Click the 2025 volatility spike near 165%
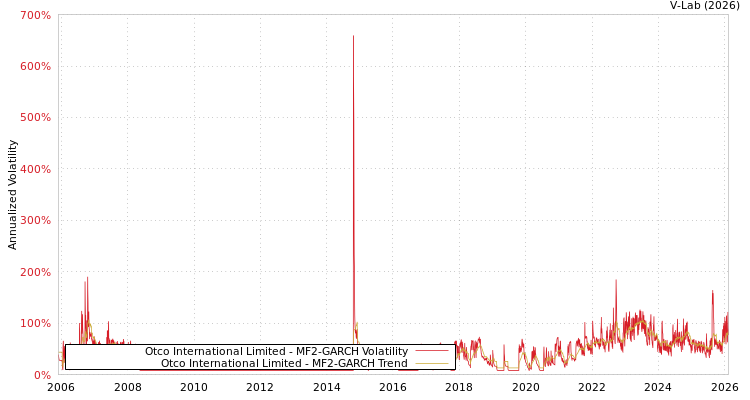This screenshot has width=750, height=400. point(712,291)
